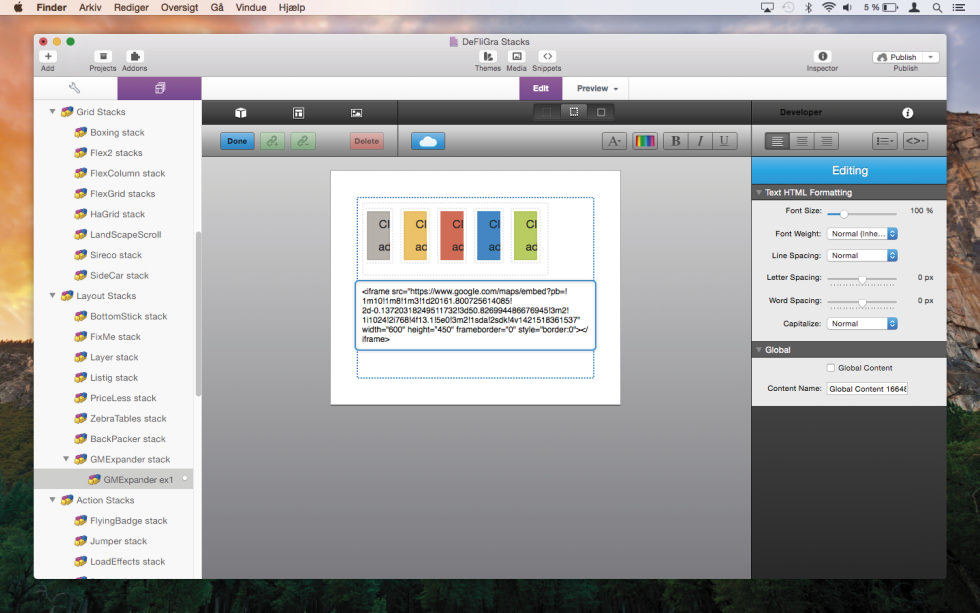Open the Rediger menu
This screenshot has width=980, height=613.
pos(131,7)
